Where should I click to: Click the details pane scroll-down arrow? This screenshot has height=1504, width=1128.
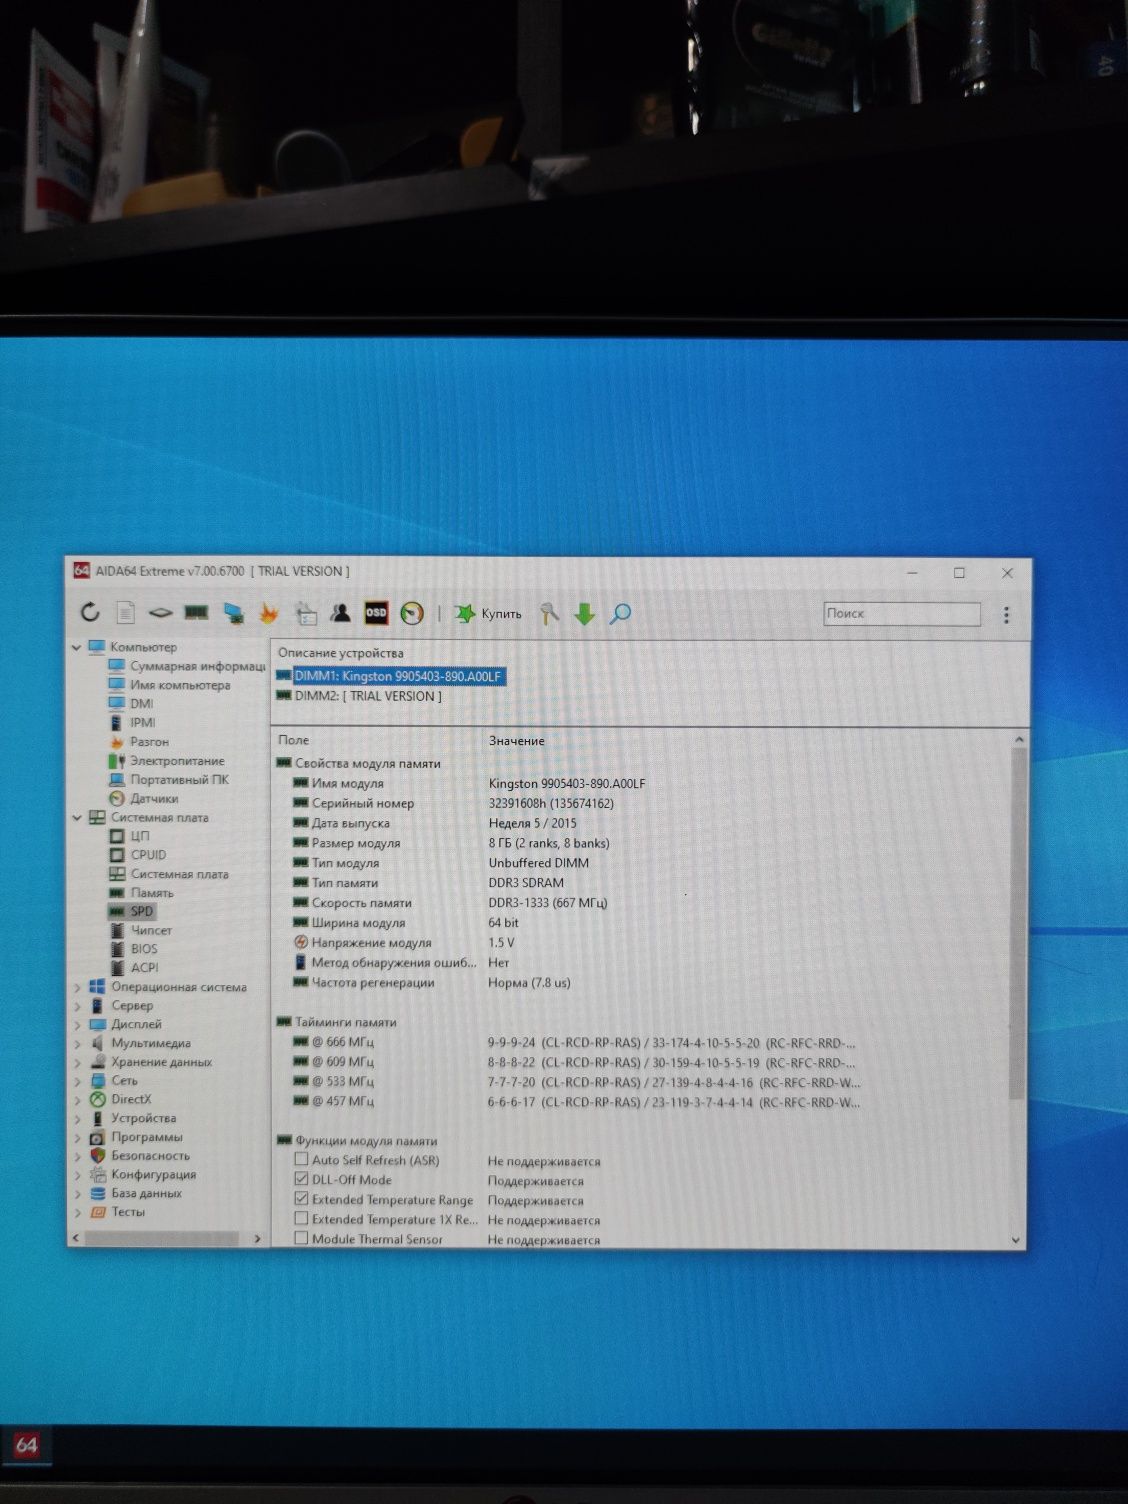1018,1240
